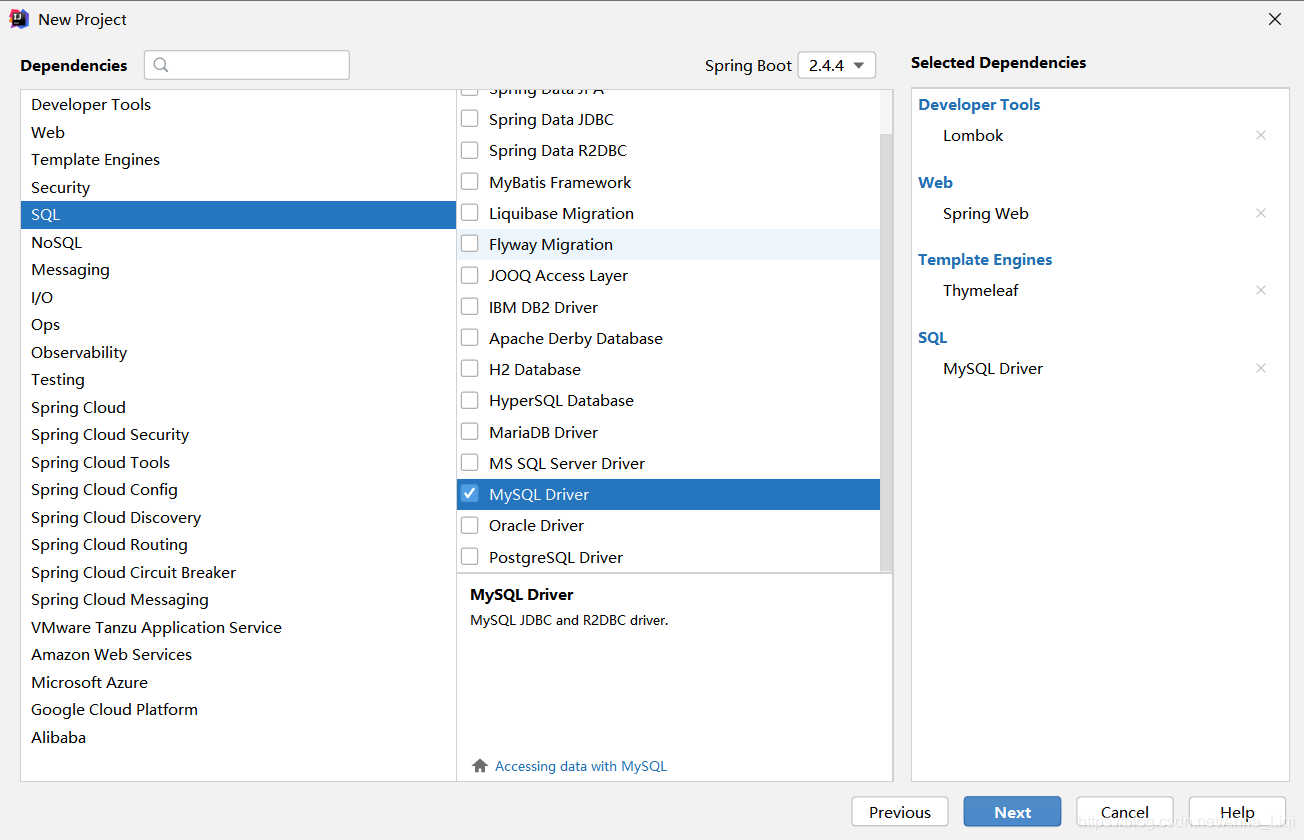This screenshot has width=1304, height=840.
Task: Enable PostgreSQL Driver checkbox
Action: (469, 557)
